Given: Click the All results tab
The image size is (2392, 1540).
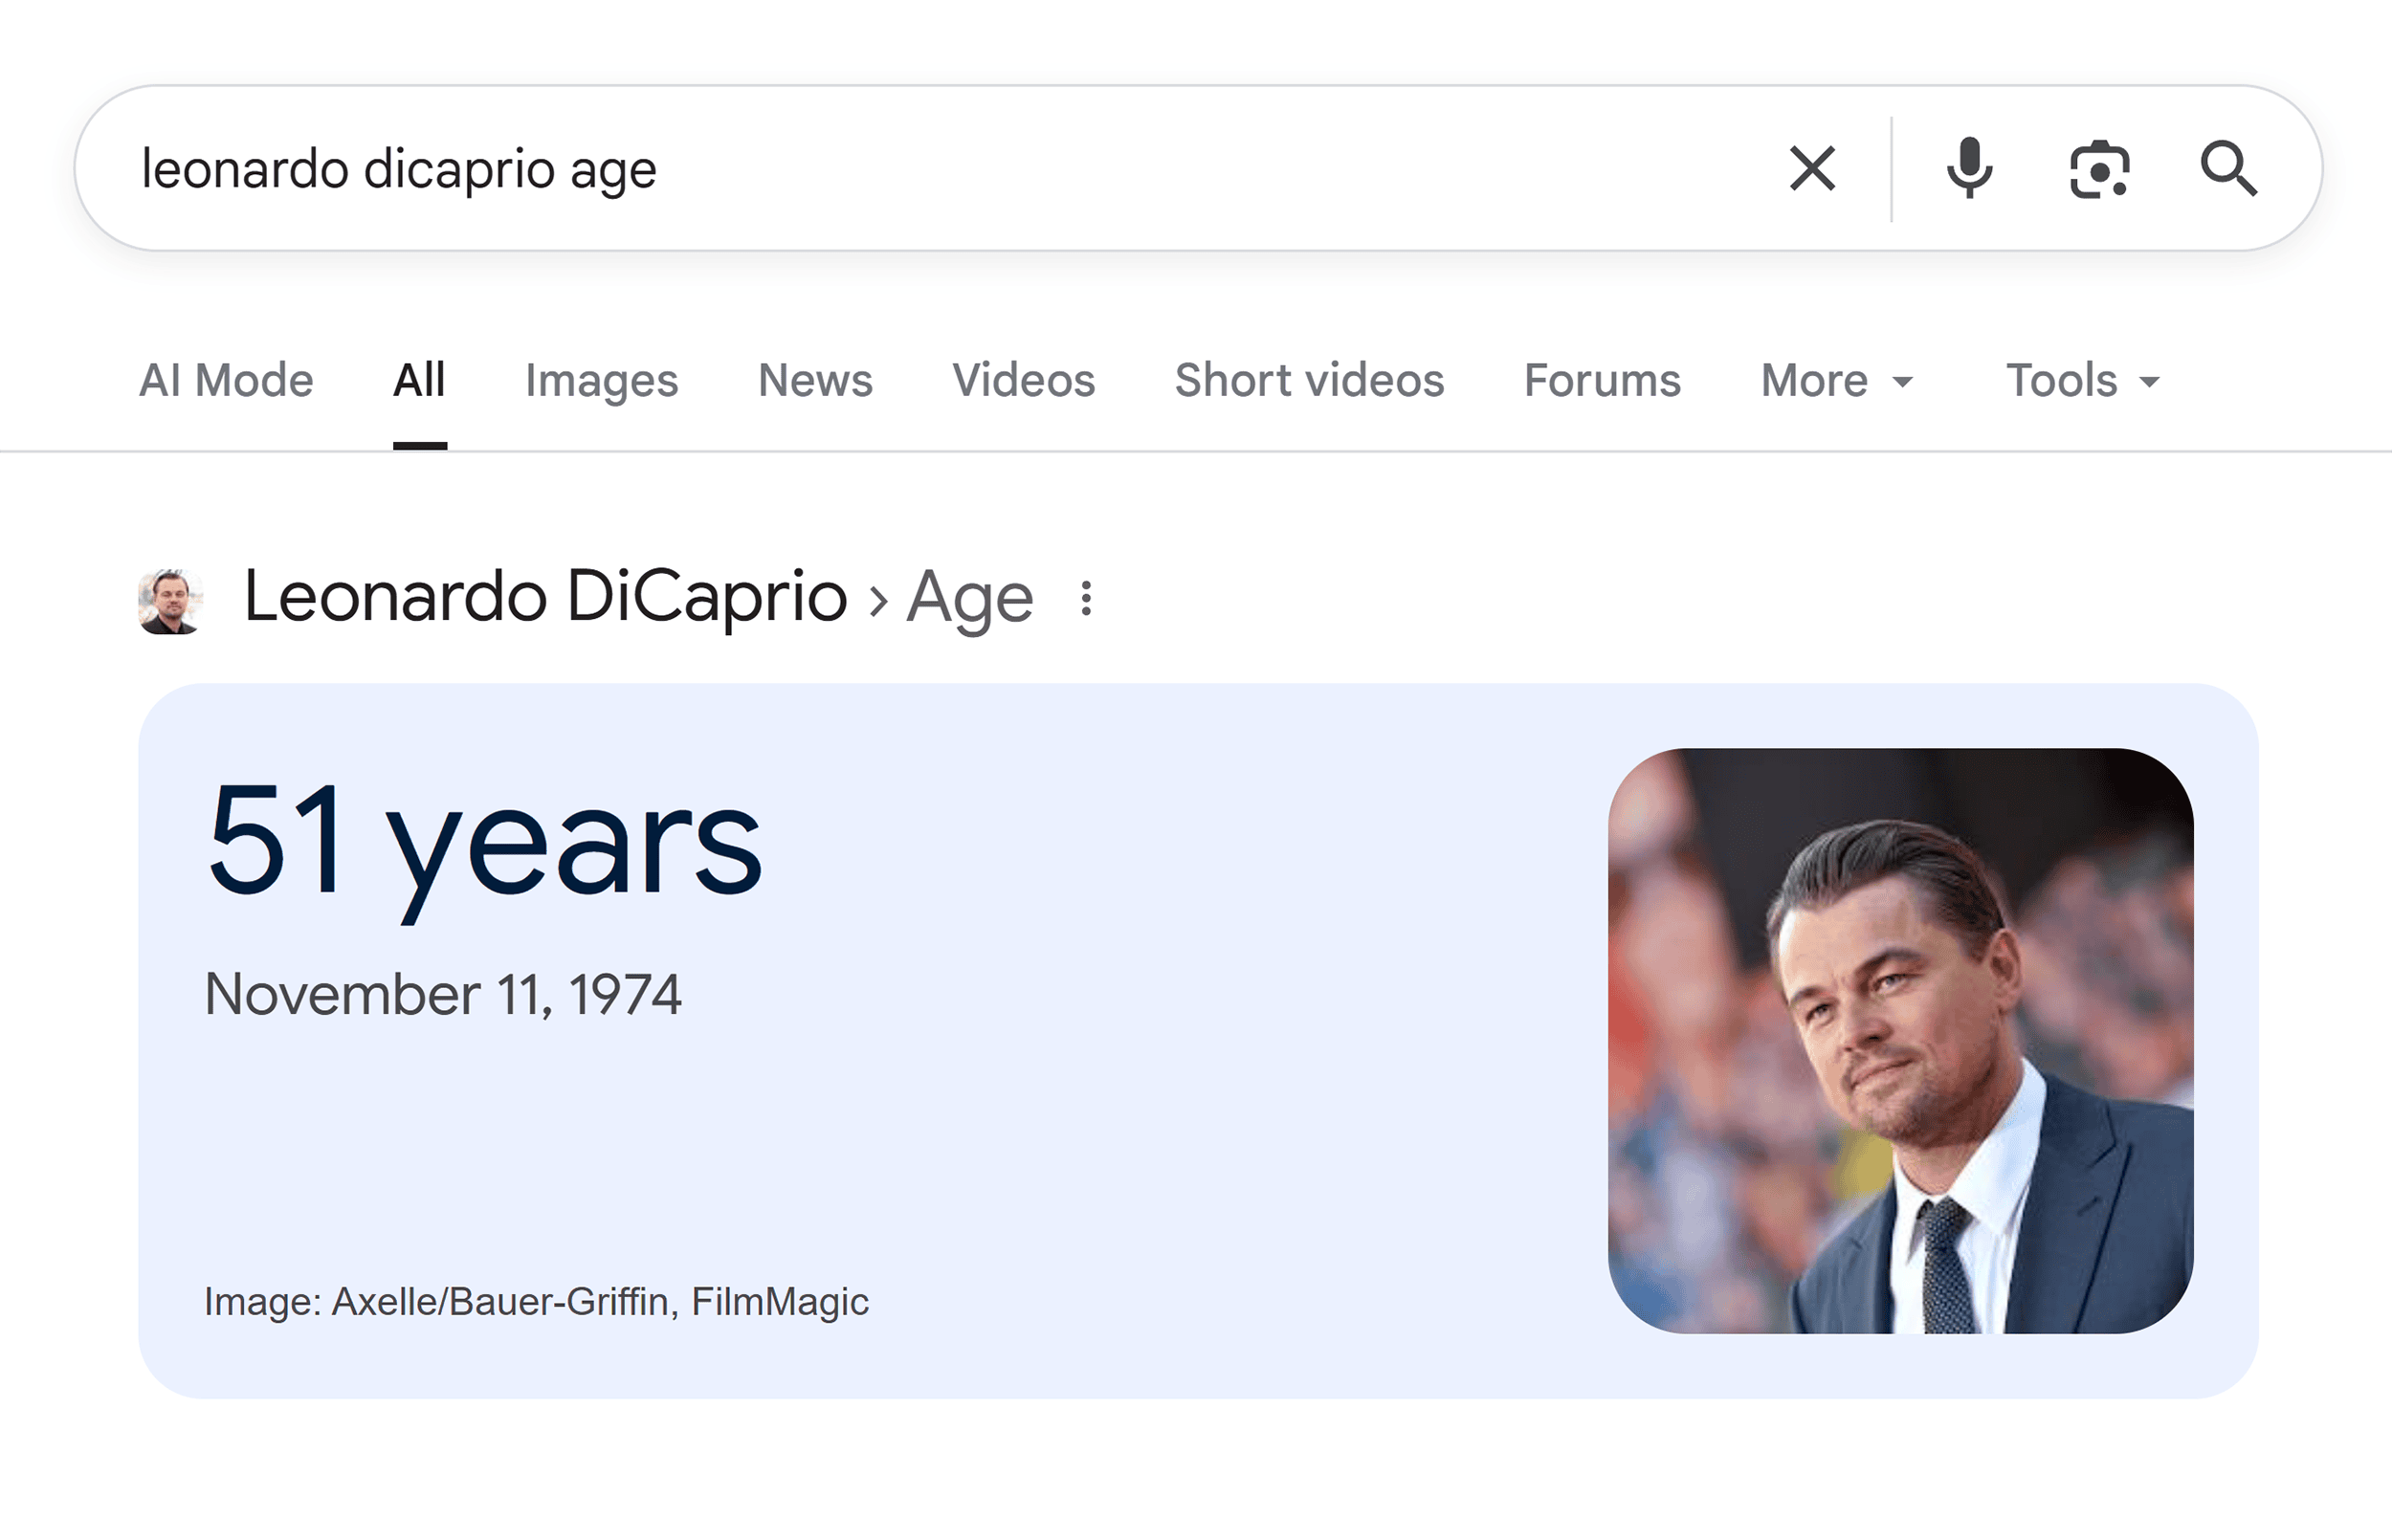Looking at the screenshot, I should (419, 380).
